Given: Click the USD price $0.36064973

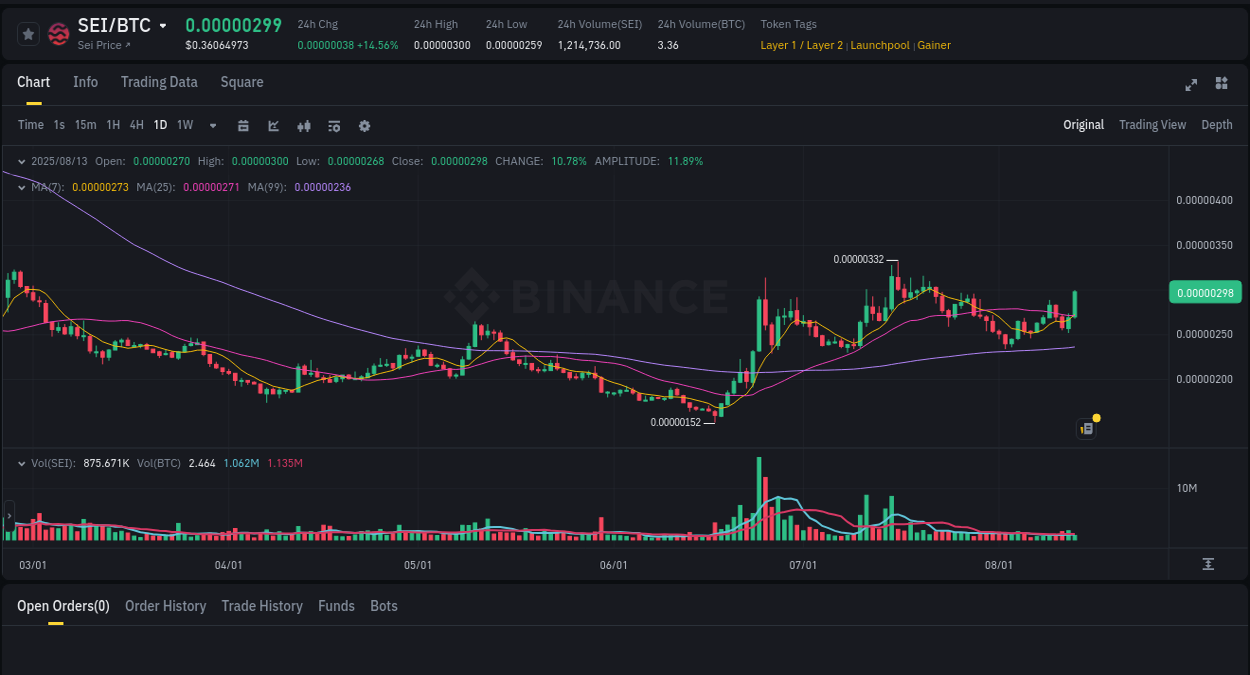Looking at the screenshot, I should tap(217, 46).
